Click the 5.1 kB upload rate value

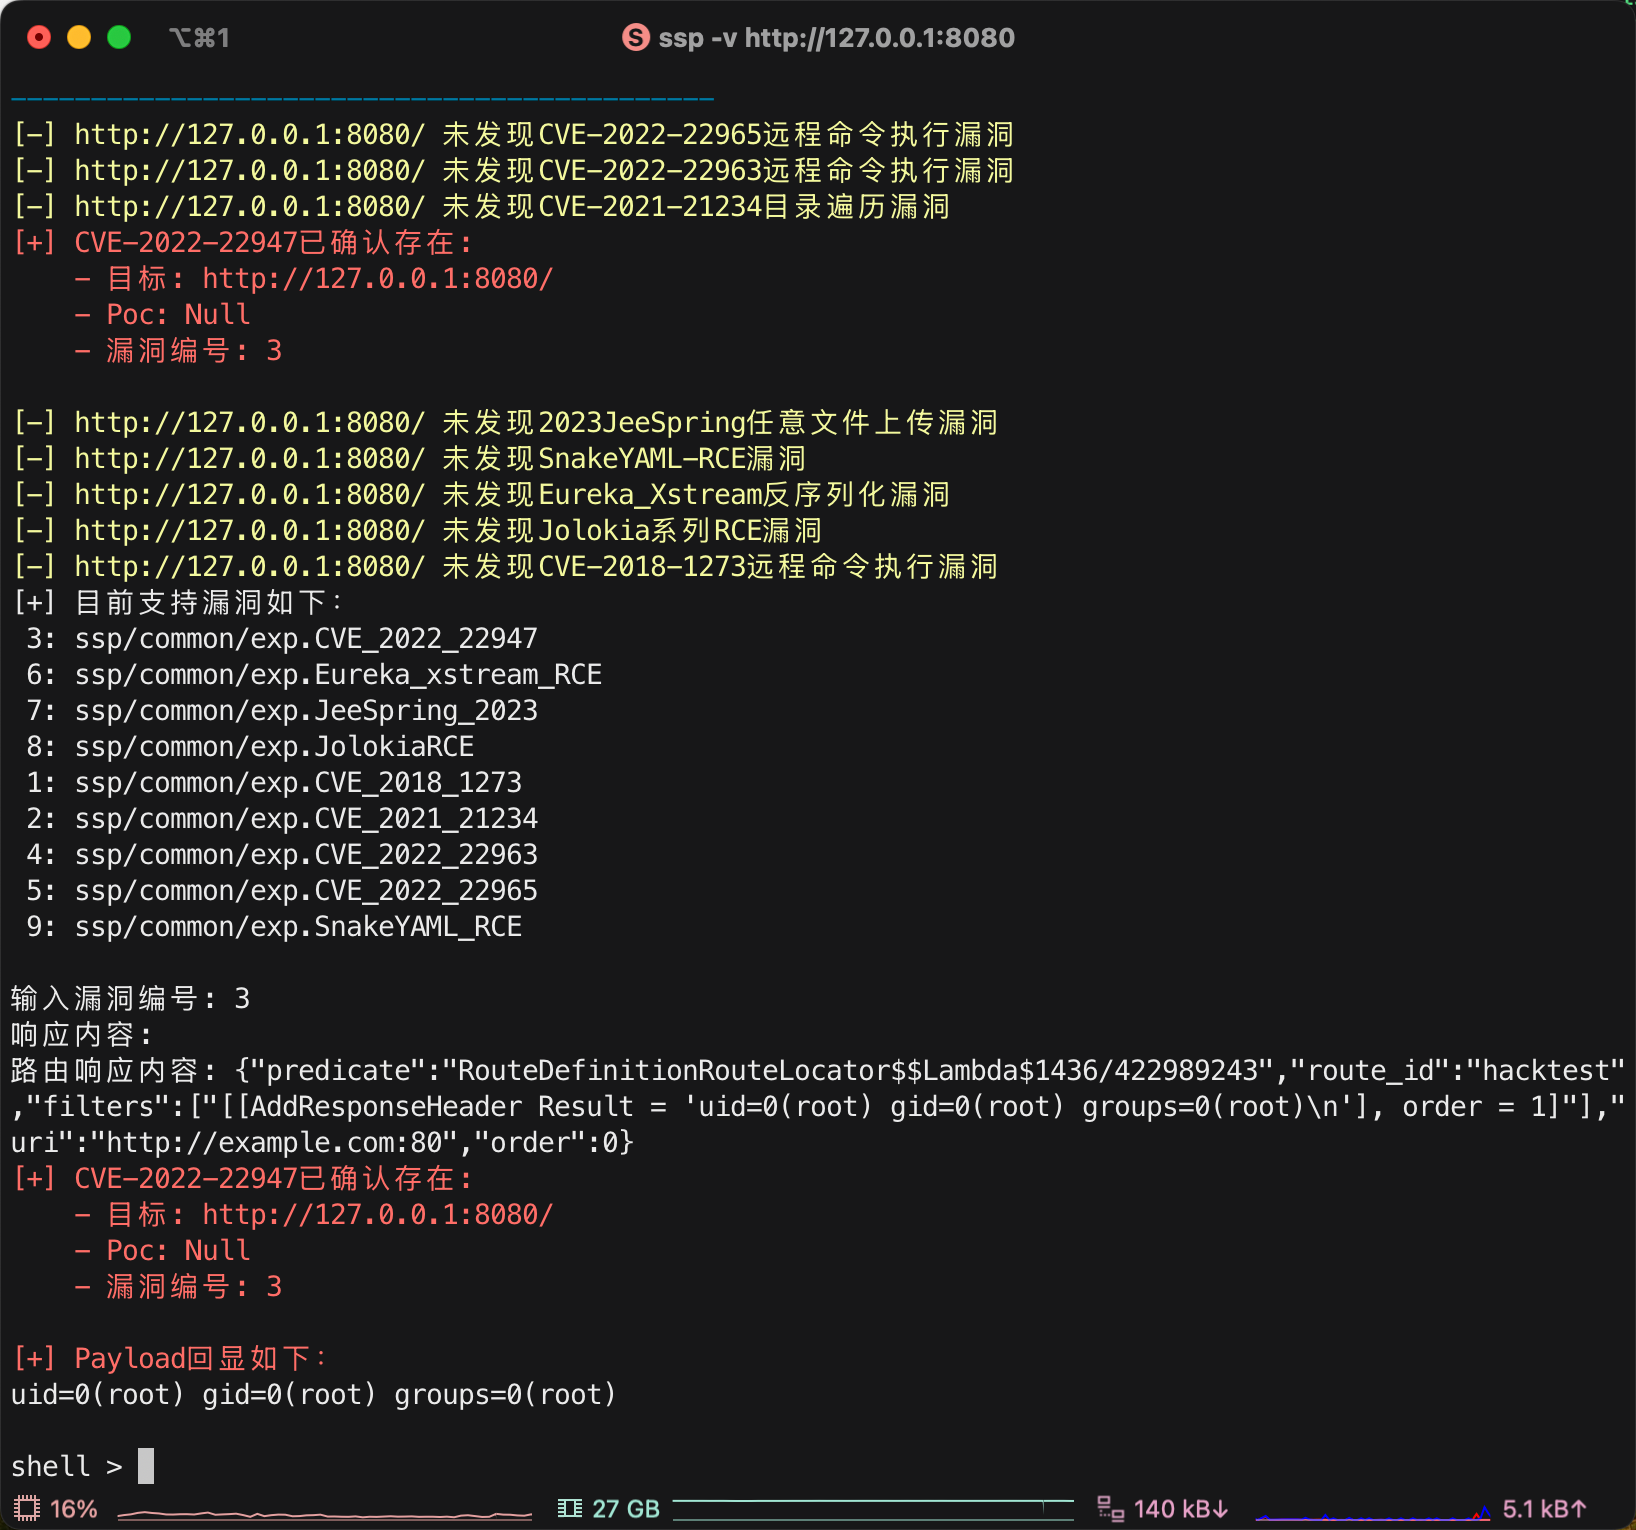coord(1545,1509)
